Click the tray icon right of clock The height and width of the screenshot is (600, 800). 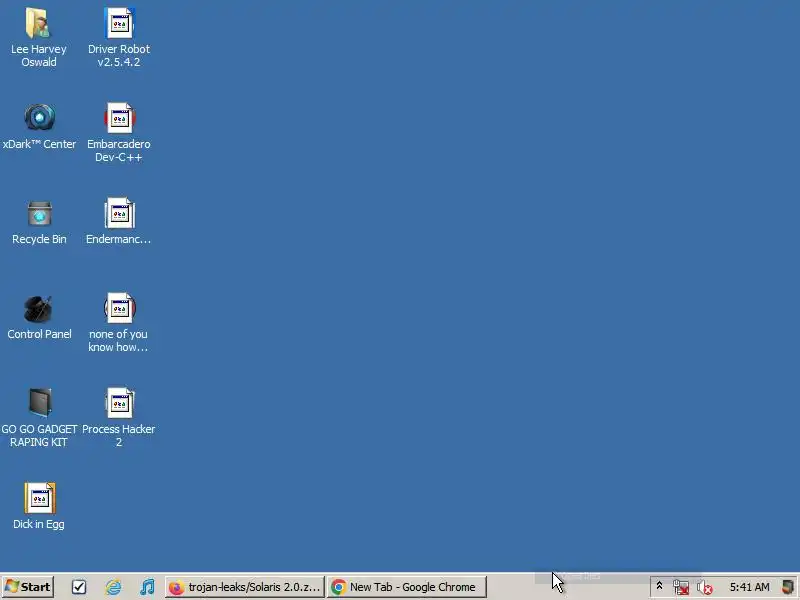click(x=788, y=587)
